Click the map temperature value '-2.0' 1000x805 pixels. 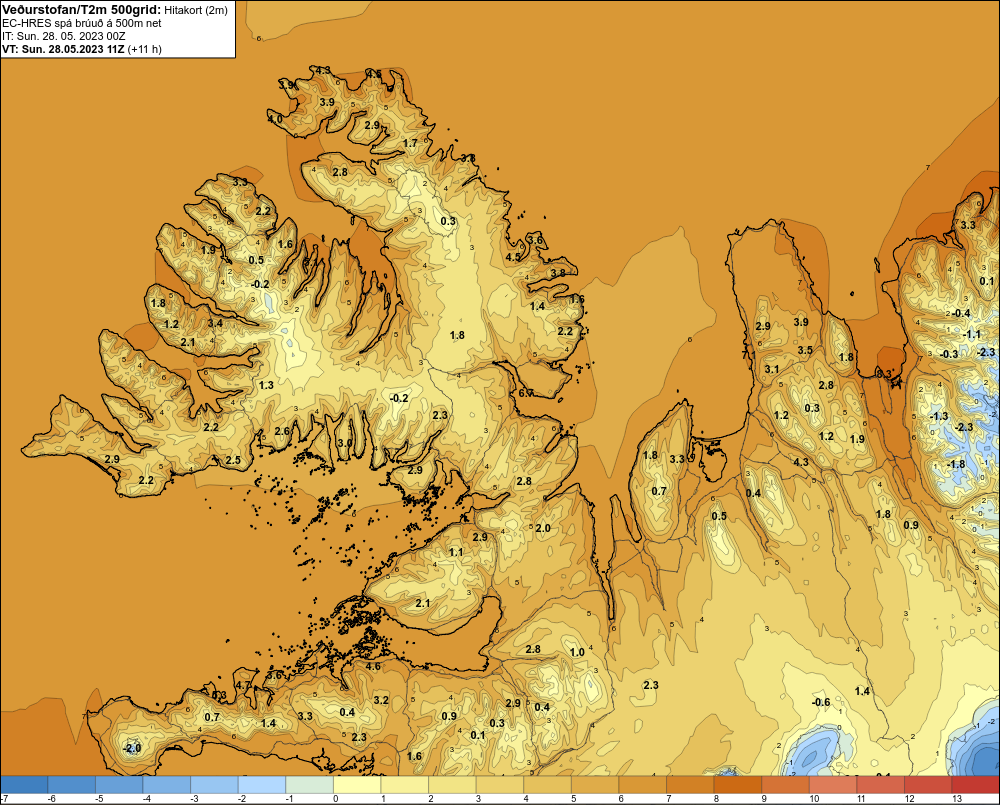[131, 748]
